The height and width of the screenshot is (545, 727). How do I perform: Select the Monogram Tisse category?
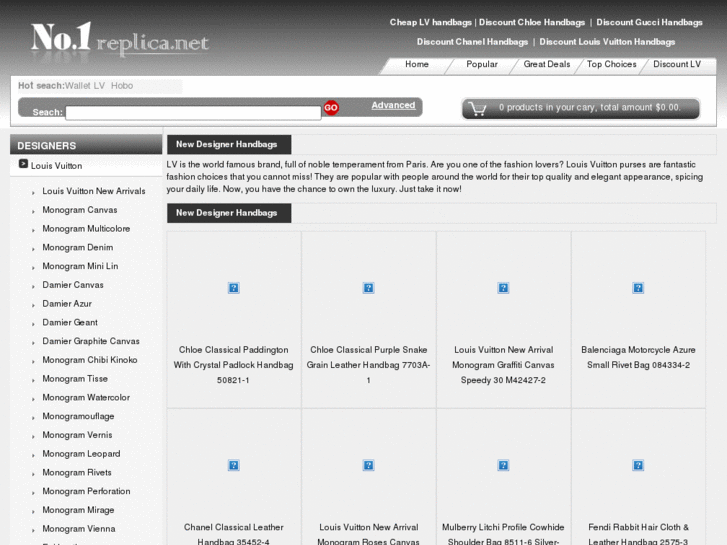click(75, 378)
